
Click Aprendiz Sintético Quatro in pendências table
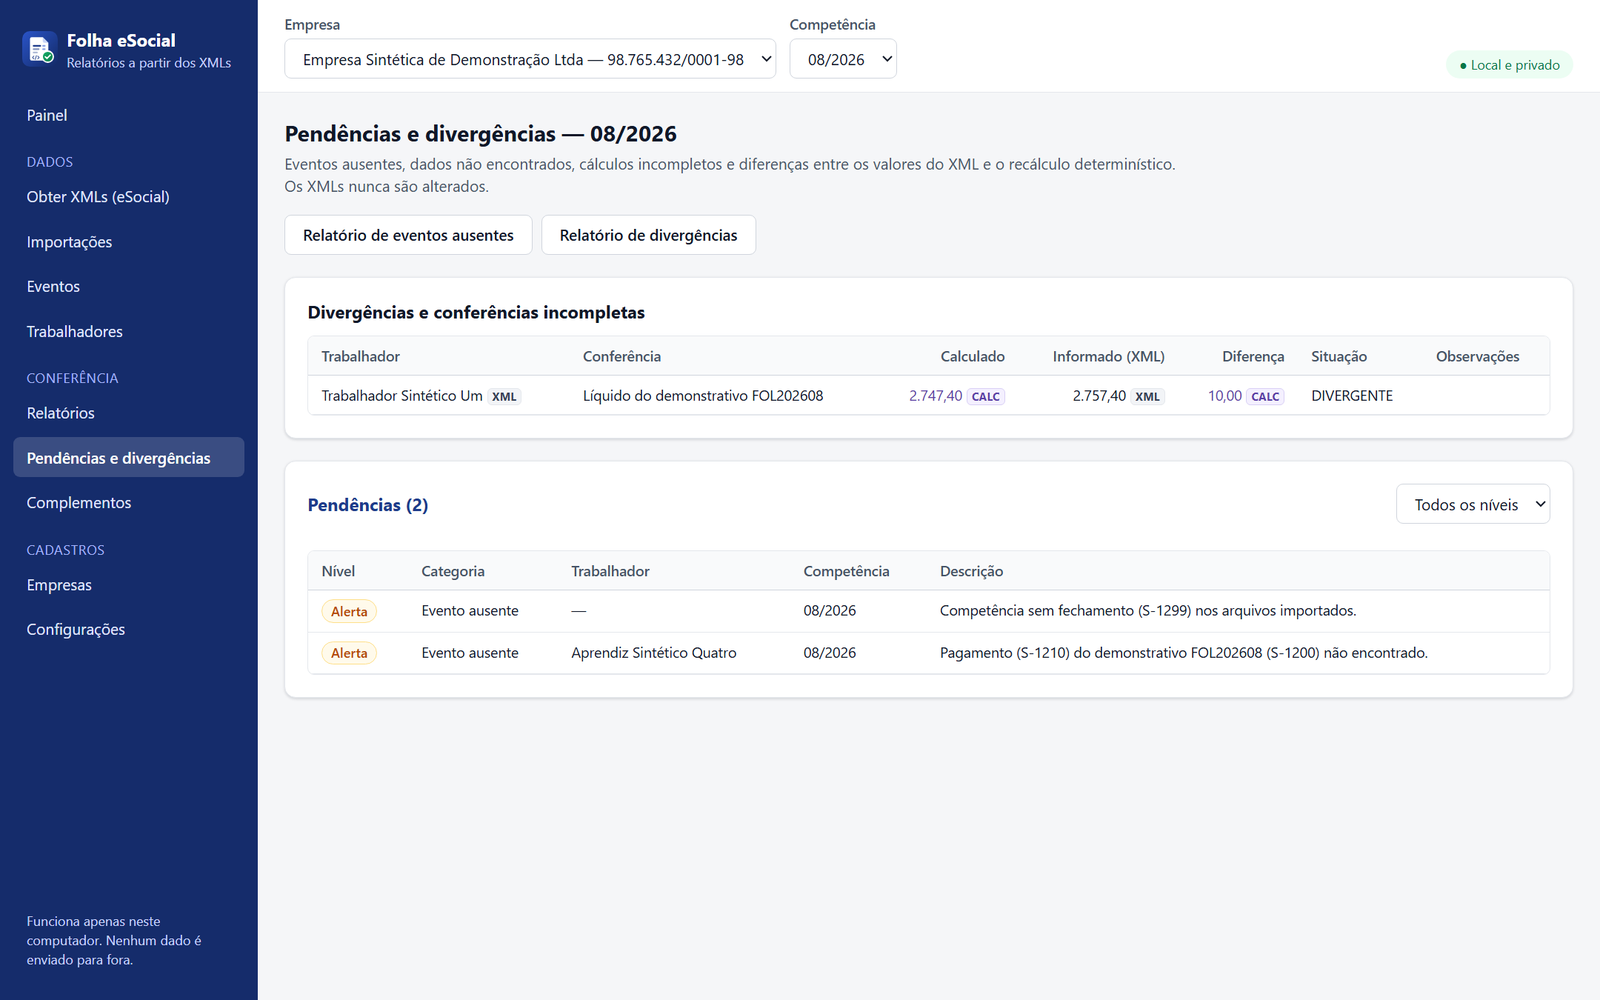[x=654, y=653]
